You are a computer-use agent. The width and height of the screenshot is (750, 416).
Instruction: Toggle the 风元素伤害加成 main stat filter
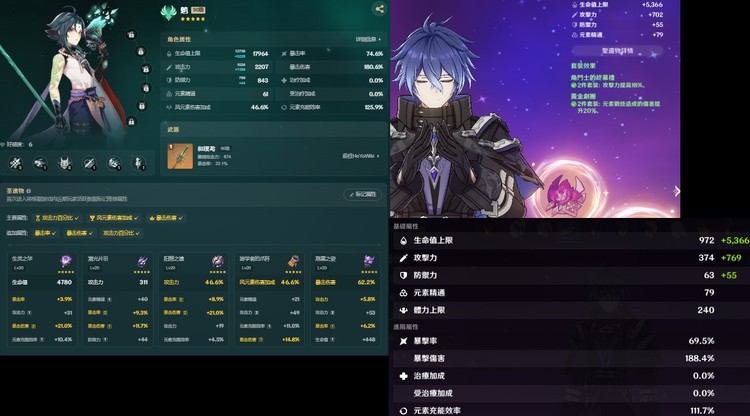tap(114, 218)
